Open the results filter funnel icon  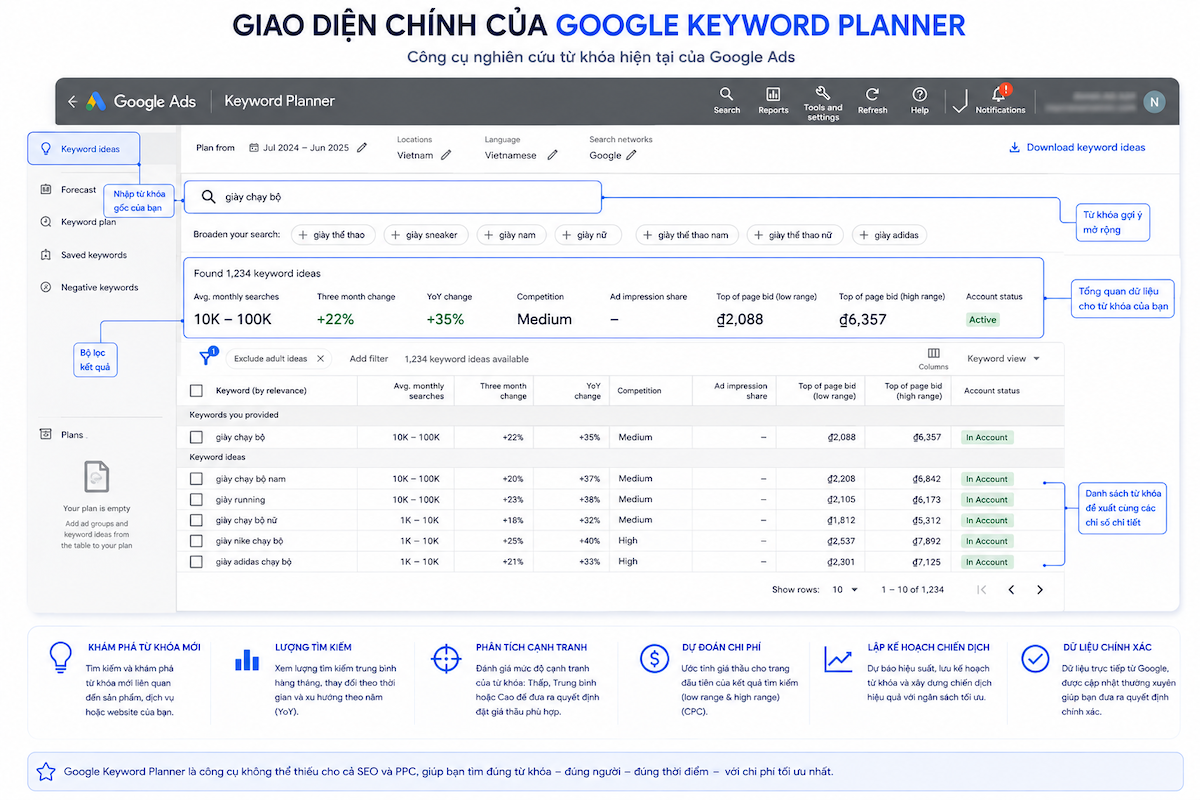[x=206, y=358]
